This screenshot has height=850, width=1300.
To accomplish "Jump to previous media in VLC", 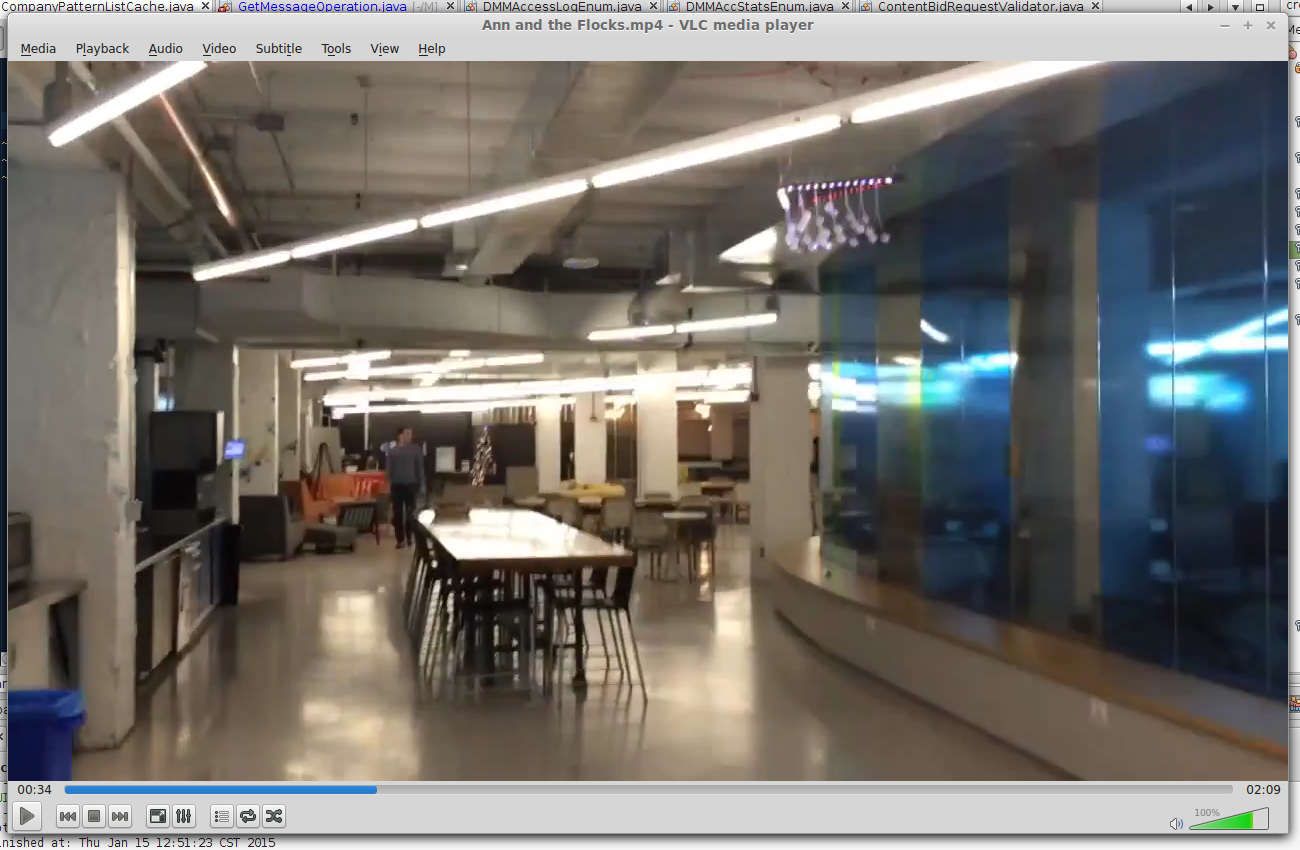I will [68, 816].
